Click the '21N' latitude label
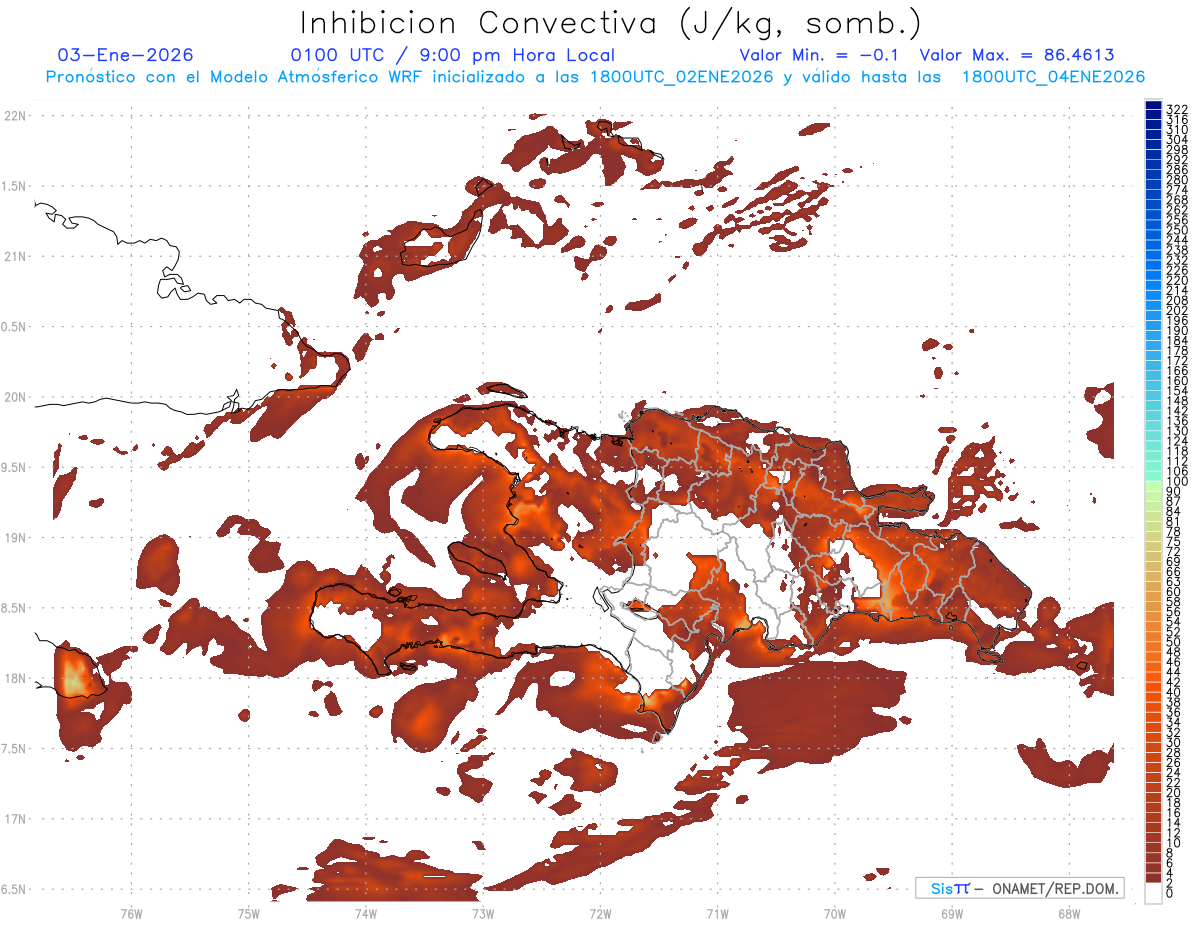Viewport: 1200px width, 927px height. pyautogui.click(x=15, y=256)
